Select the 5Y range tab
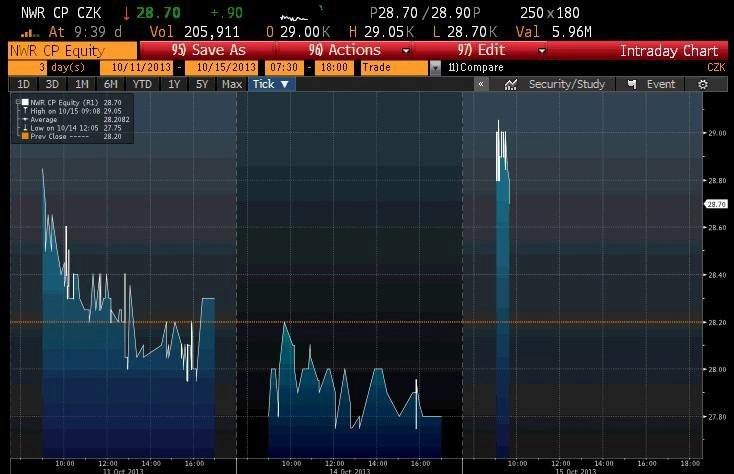The height and width of the screenshot is (474, 734). 202,84
